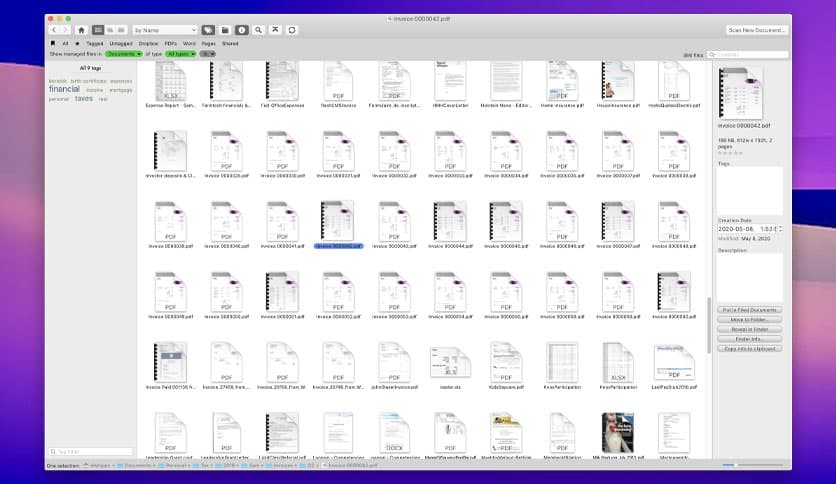Go back with the left arrow toolbar button
Viewport: 836px width, 484px height.
(x=54, y=30)
